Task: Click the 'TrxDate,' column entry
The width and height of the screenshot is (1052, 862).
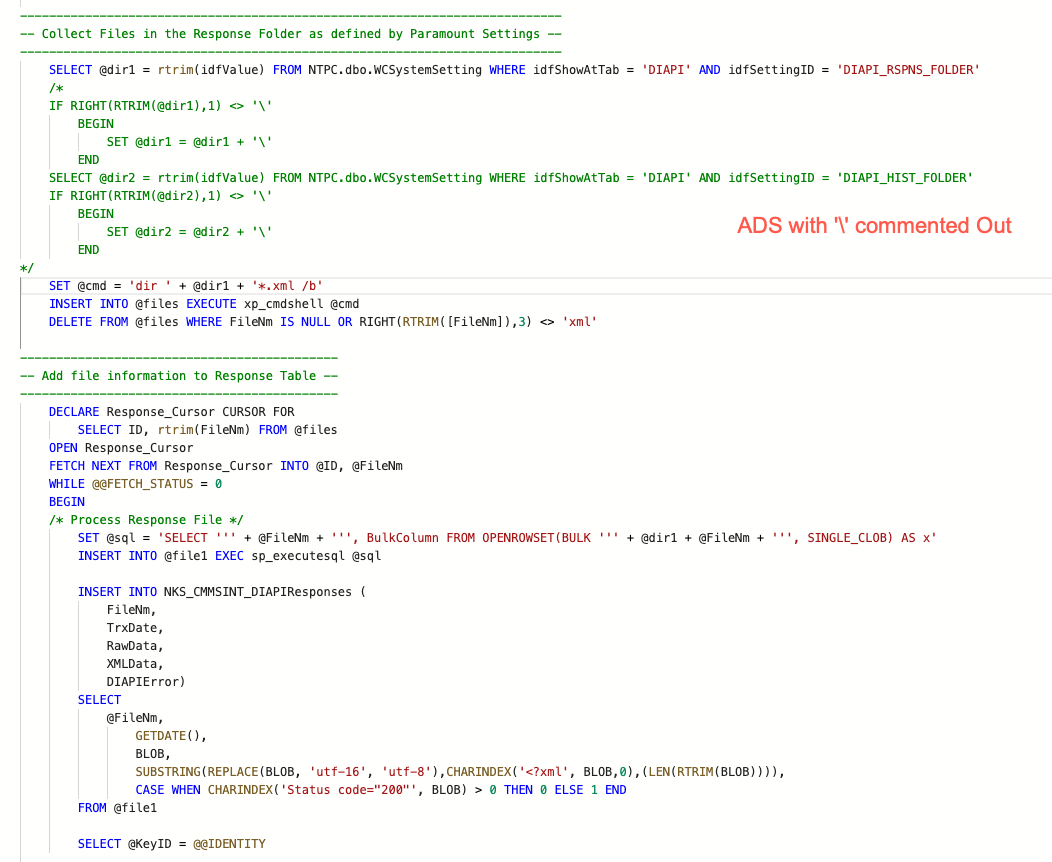Action: pyautogui.click(x=135, y=628)
